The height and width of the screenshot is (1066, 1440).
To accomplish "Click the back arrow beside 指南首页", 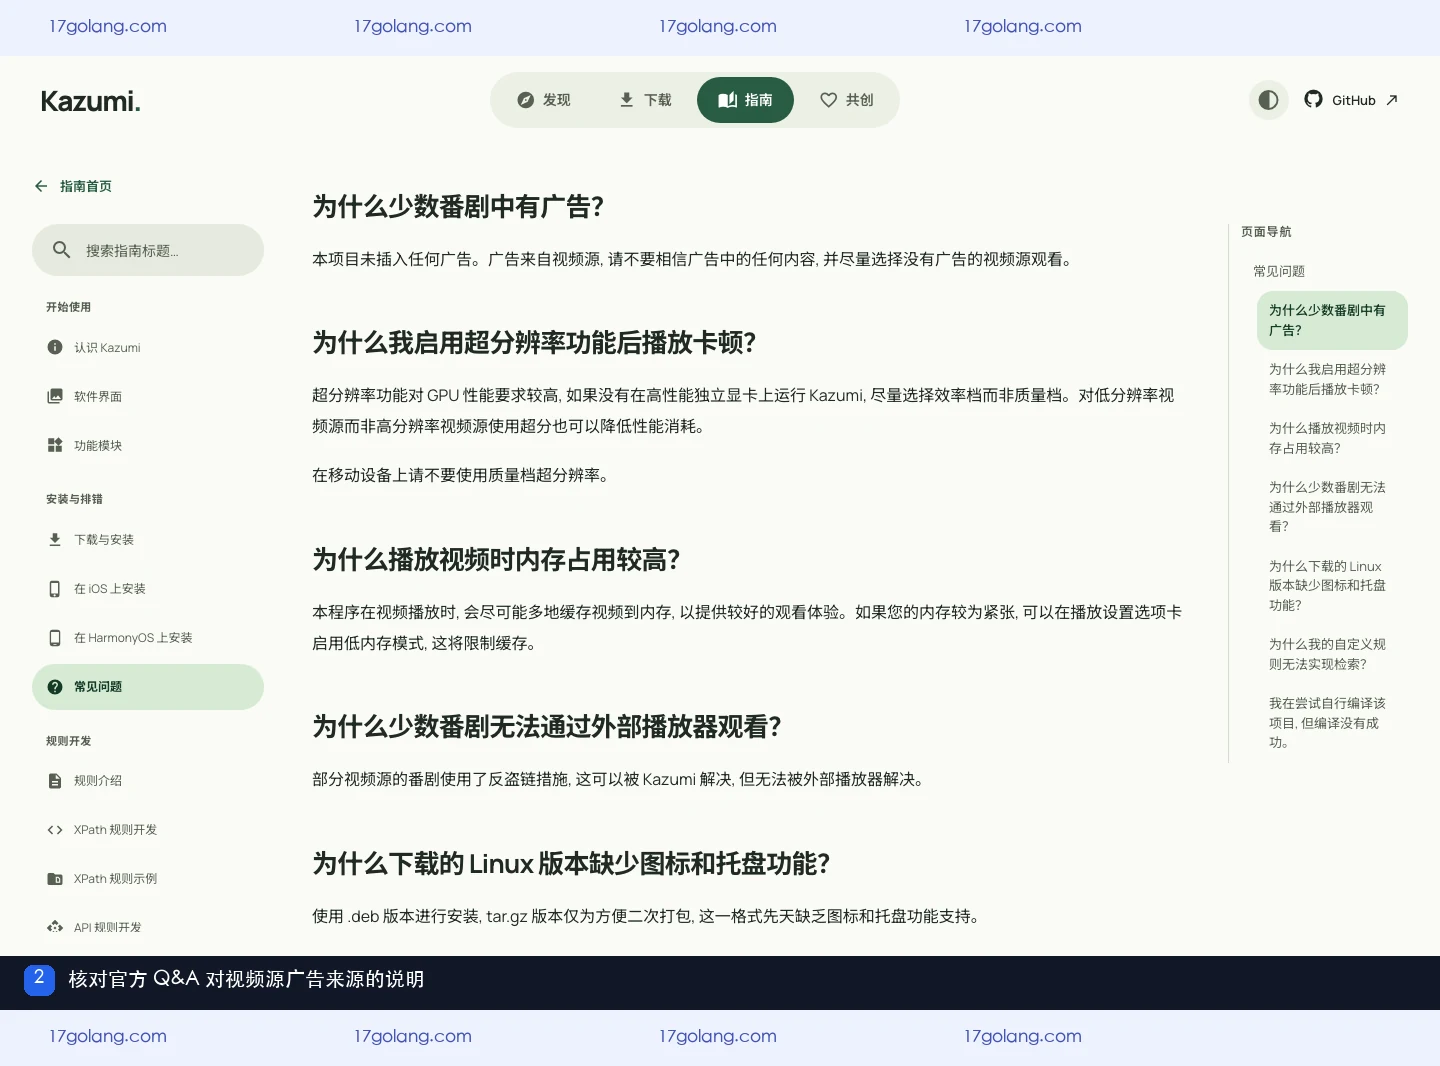I will point(41,186).
